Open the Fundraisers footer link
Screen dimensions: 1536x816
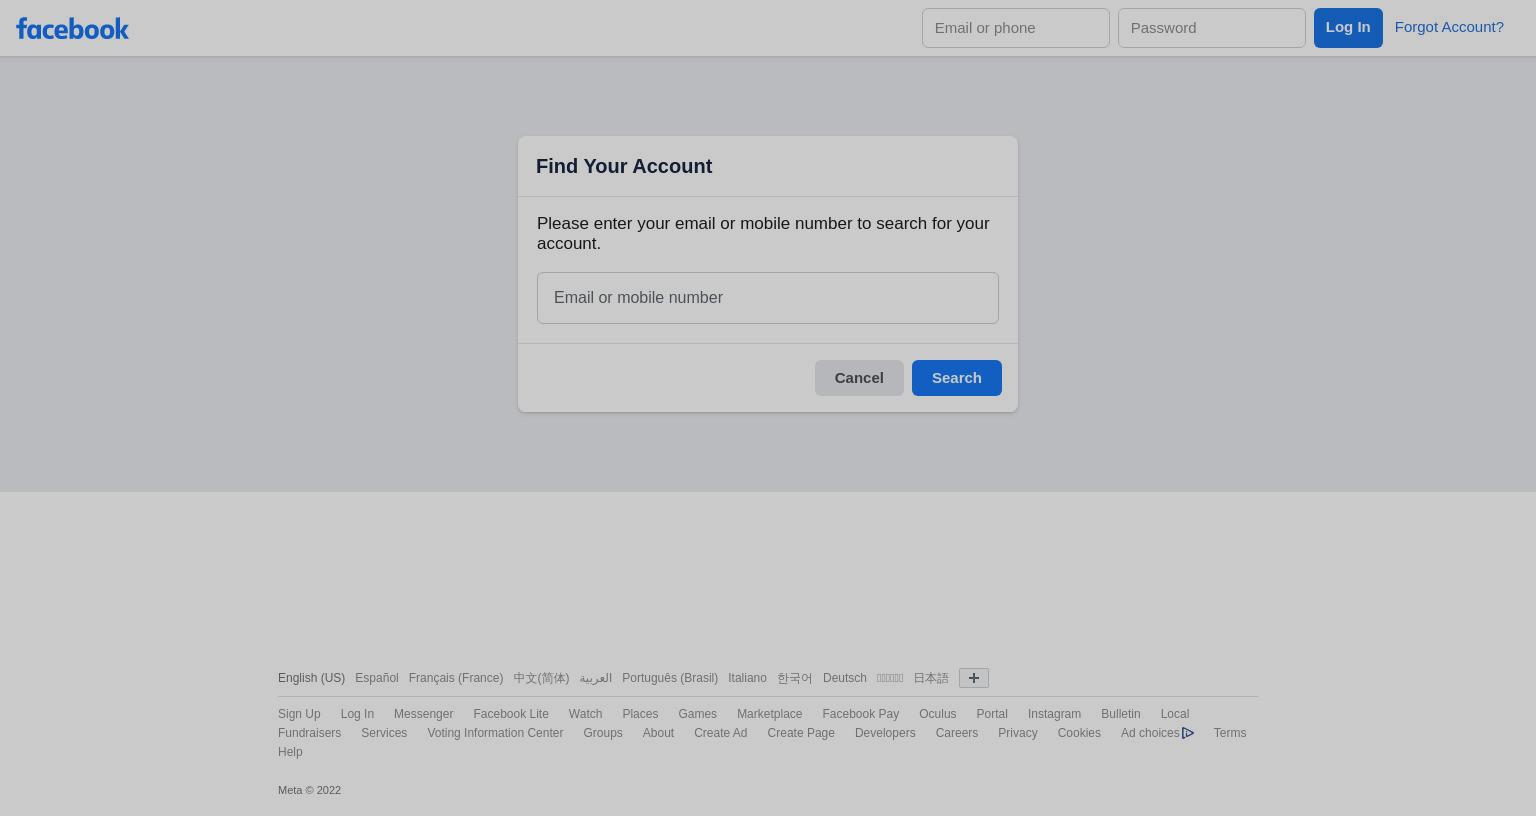309,733
